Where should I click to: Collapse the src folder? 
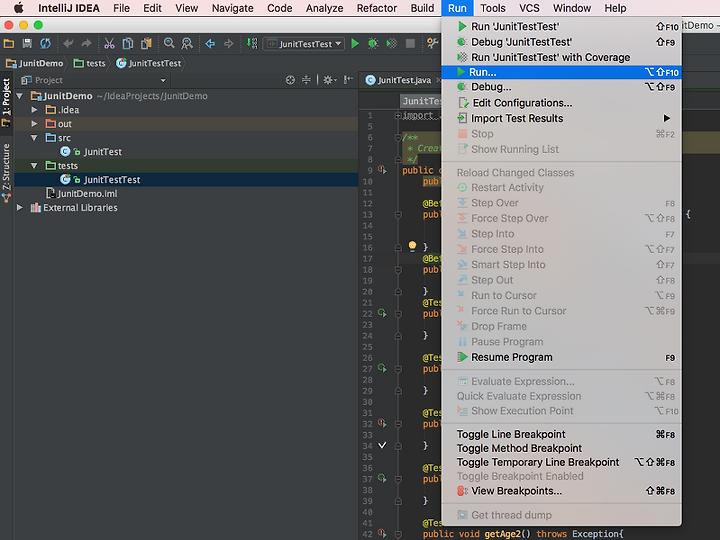click(34, 138)
